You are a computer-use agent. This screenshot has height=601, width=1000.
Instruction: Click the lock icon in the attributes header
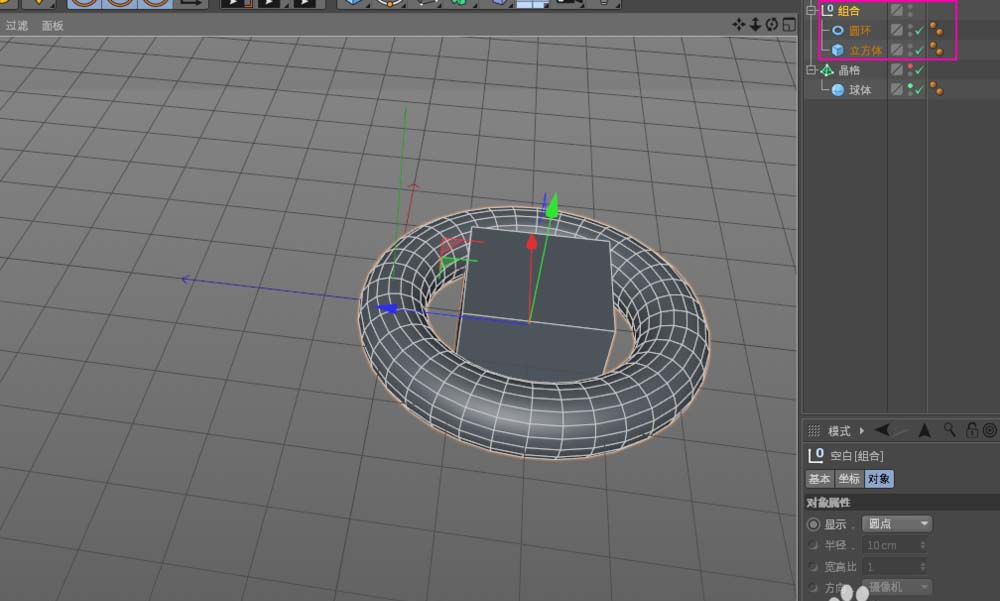point(971,431)
